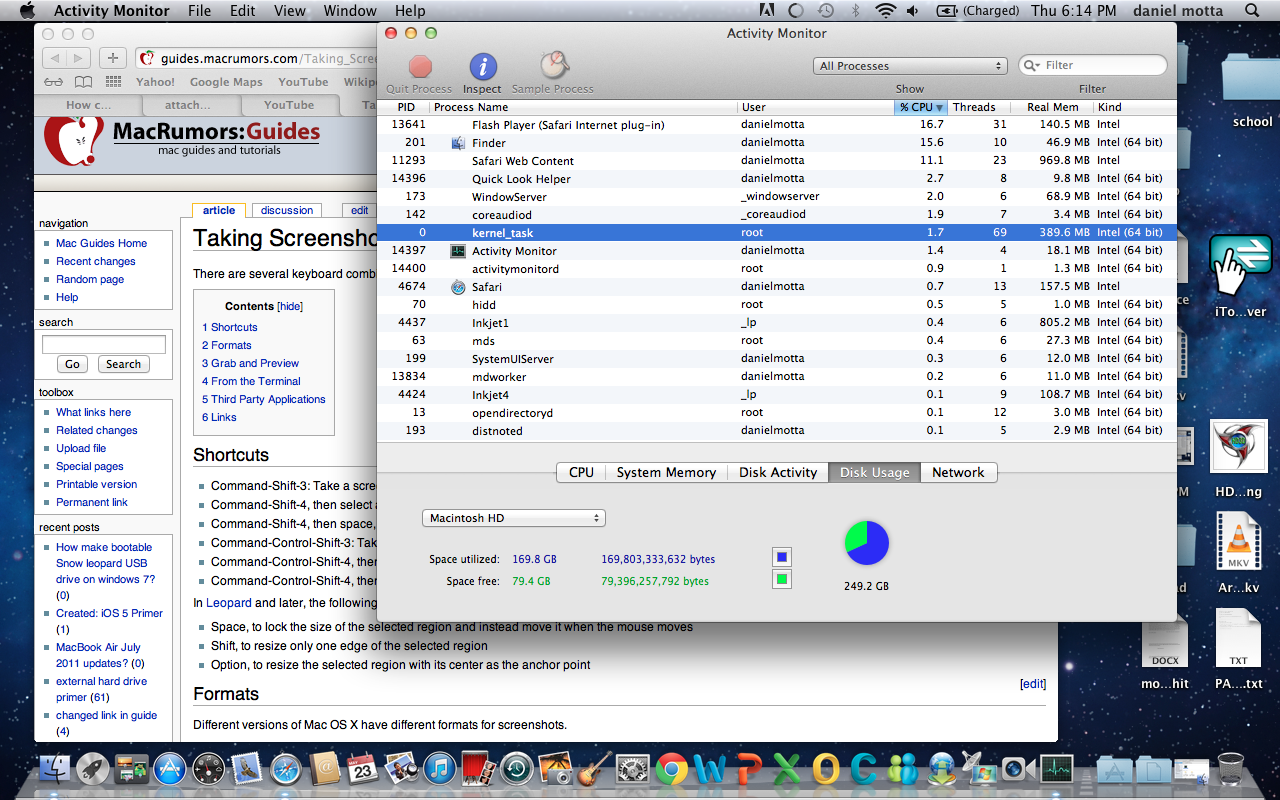
Task: Click the Quit Process stop-sign icon
Action: click(420, 67)
